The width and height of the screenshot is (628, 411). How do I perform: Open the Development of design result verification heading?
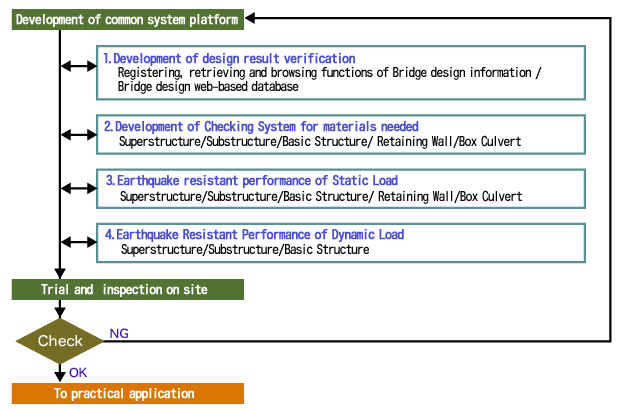229,58
